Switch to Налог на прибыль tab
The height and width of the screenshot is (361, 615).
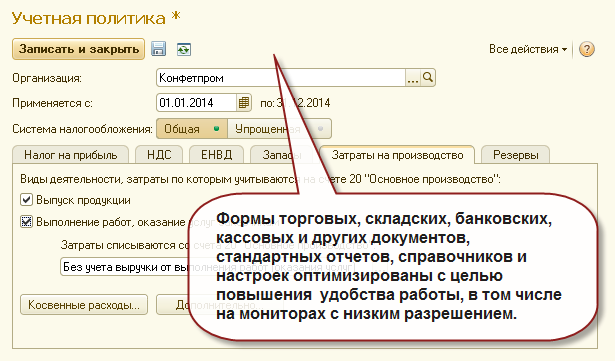tap(71, 155)
